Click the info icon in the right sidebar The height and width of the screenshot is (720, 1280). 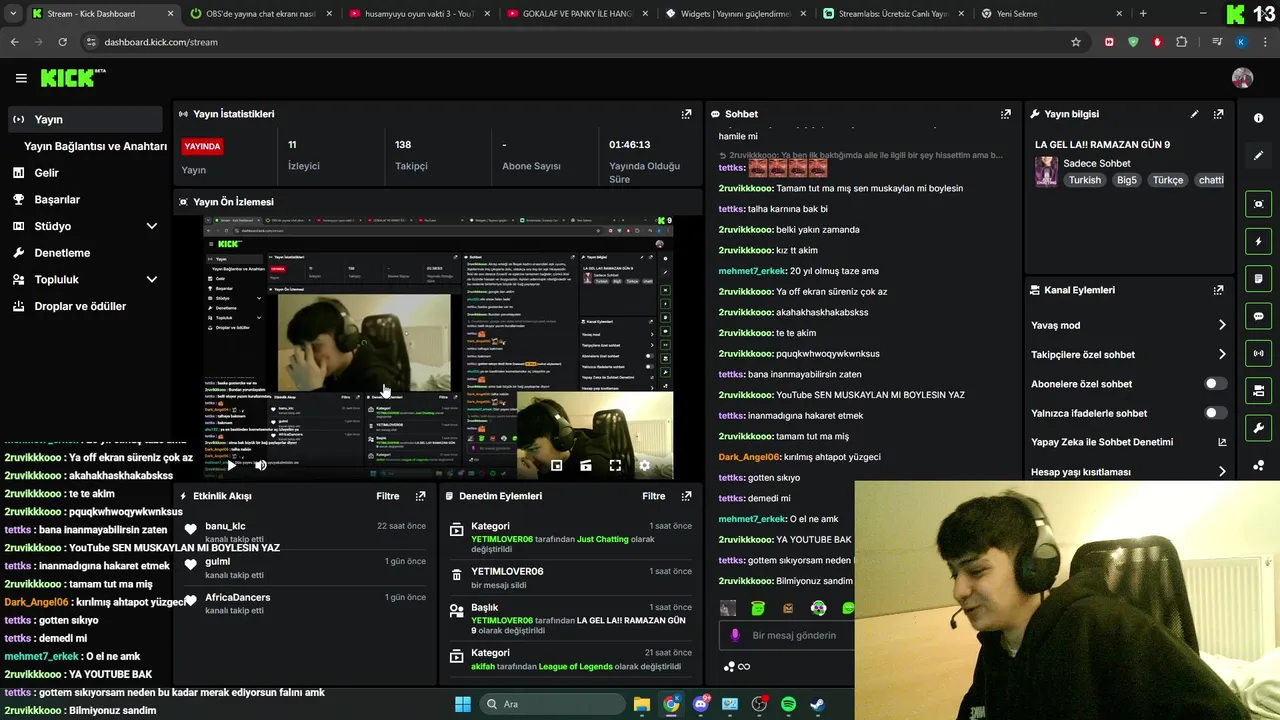(x=1258, y=118)
